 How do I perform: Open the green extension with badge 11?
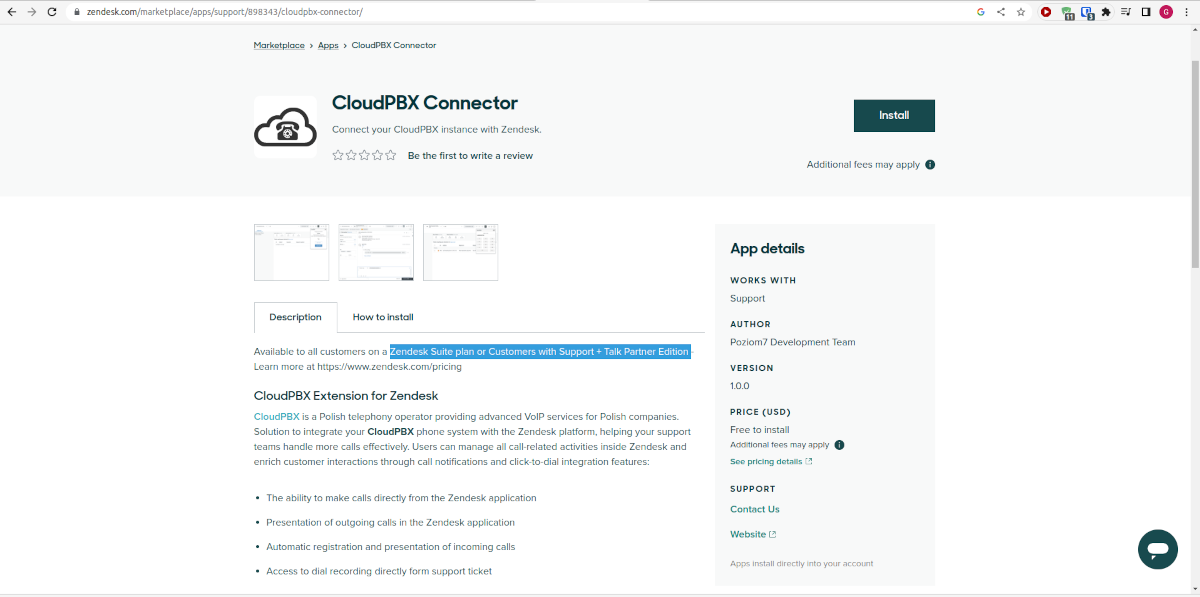1067,13
